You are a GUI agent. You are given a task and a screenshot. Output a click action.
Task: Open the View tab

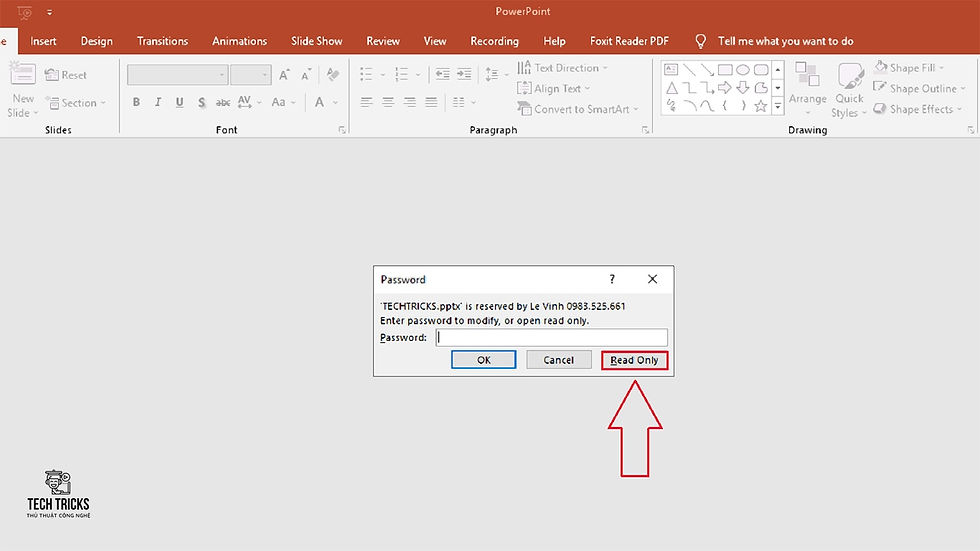click(x=435, y=41)
